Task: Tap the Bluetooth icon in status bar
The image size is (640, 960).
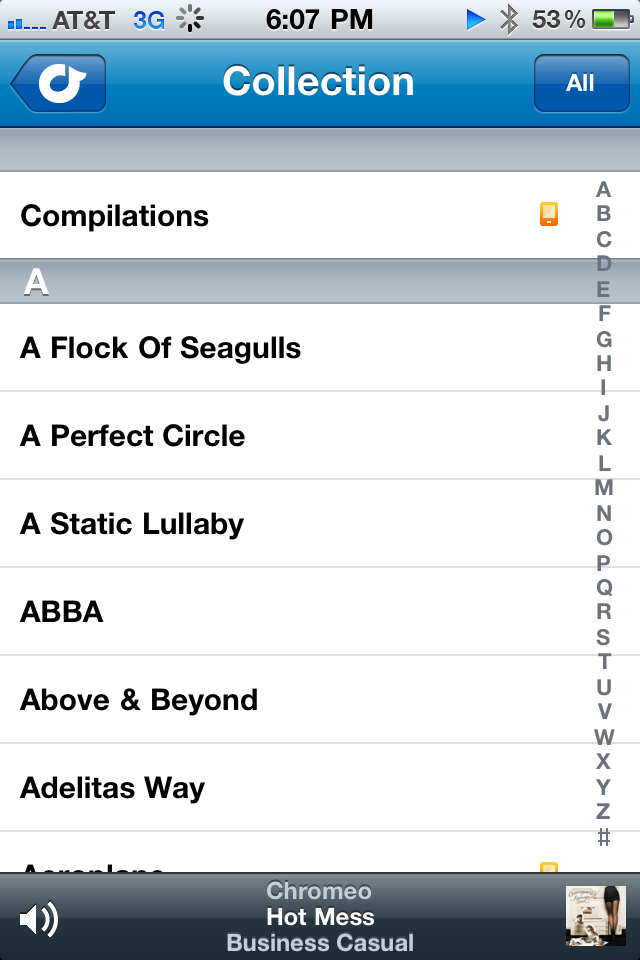Action: 508,20
